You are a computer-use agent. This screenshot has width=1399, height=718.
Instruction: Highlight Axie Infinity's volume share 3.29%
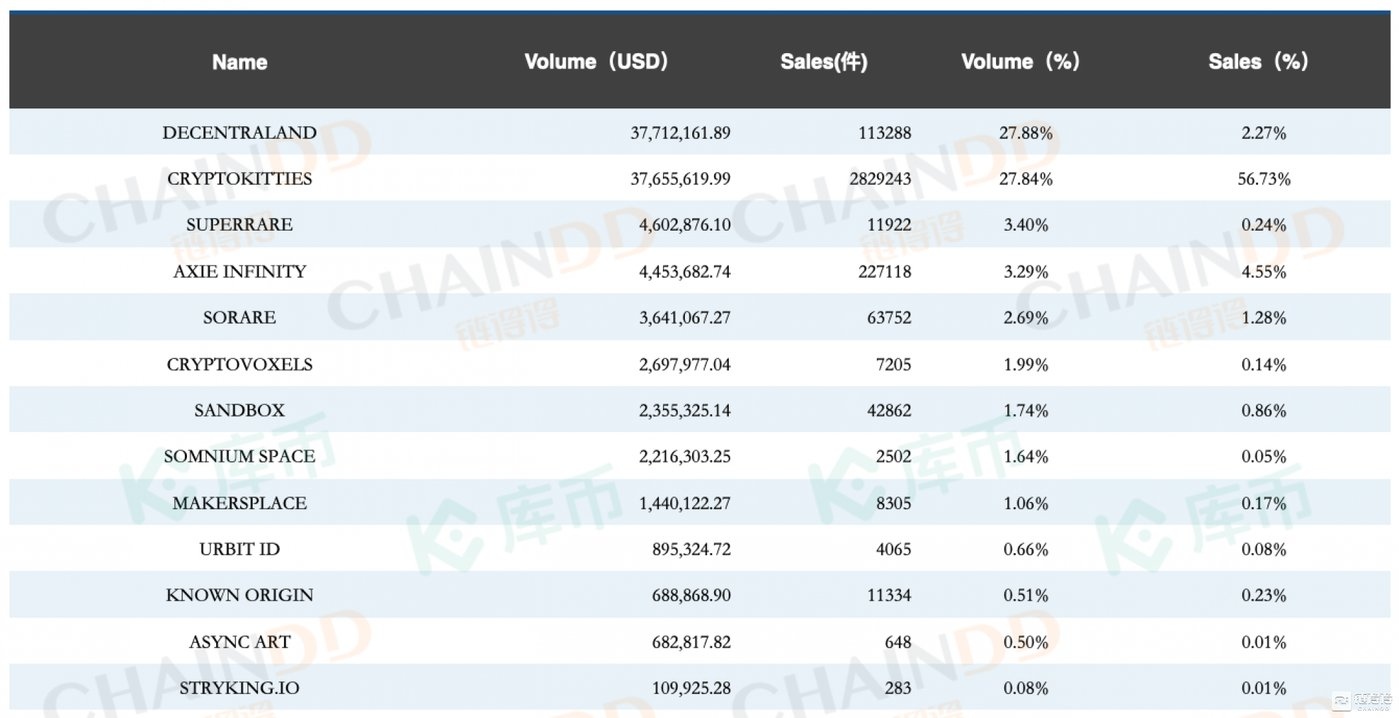(x=1026, y=272)
